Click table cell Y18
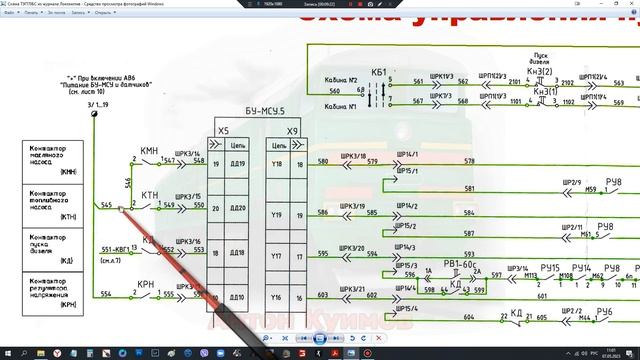Viewport: 640px width, 360px height. 277,164
